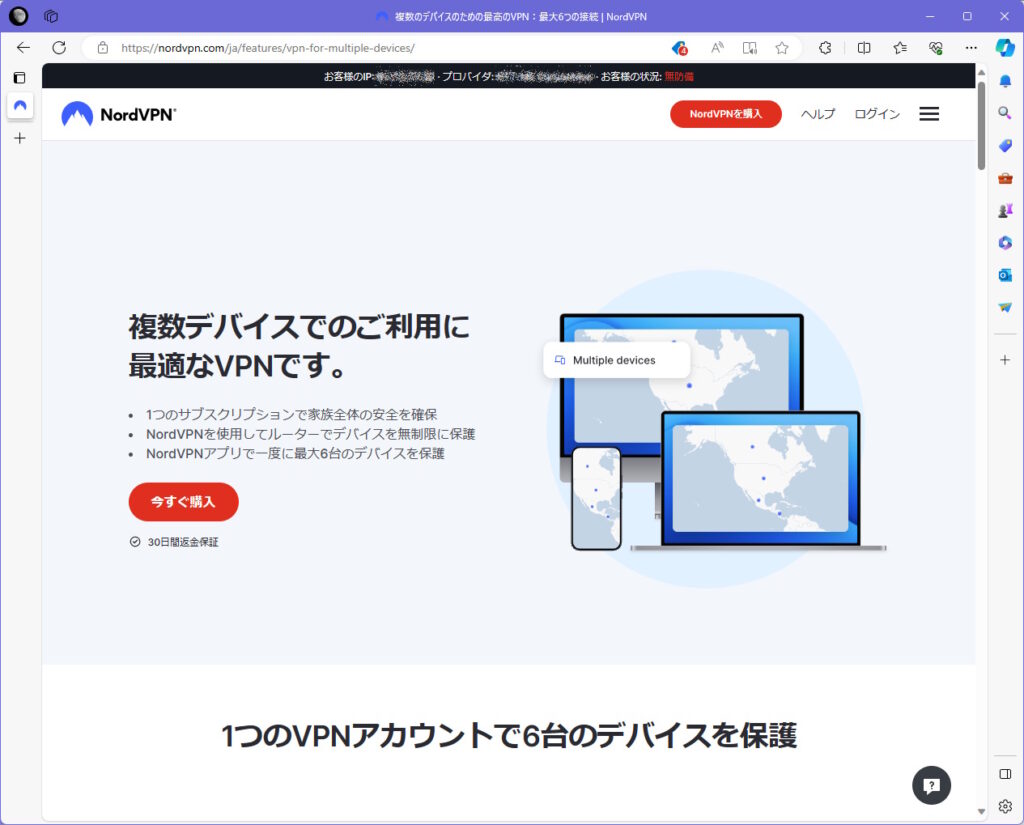
Task: Open the ヘルプ link
Action: (x=818, y=114)
